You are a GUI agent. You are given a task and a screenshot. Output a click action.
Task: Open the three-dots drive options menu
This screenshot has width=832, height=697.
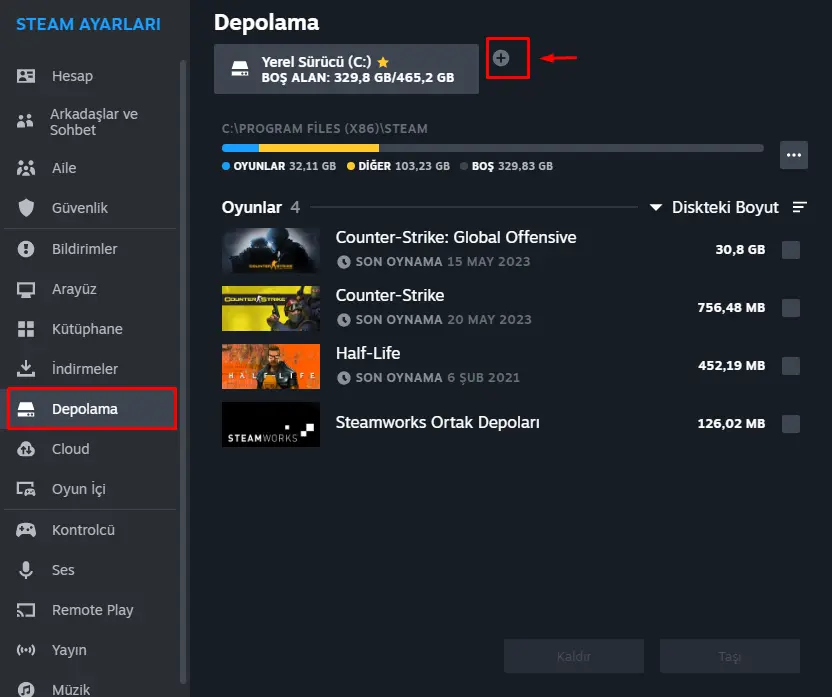794,155
